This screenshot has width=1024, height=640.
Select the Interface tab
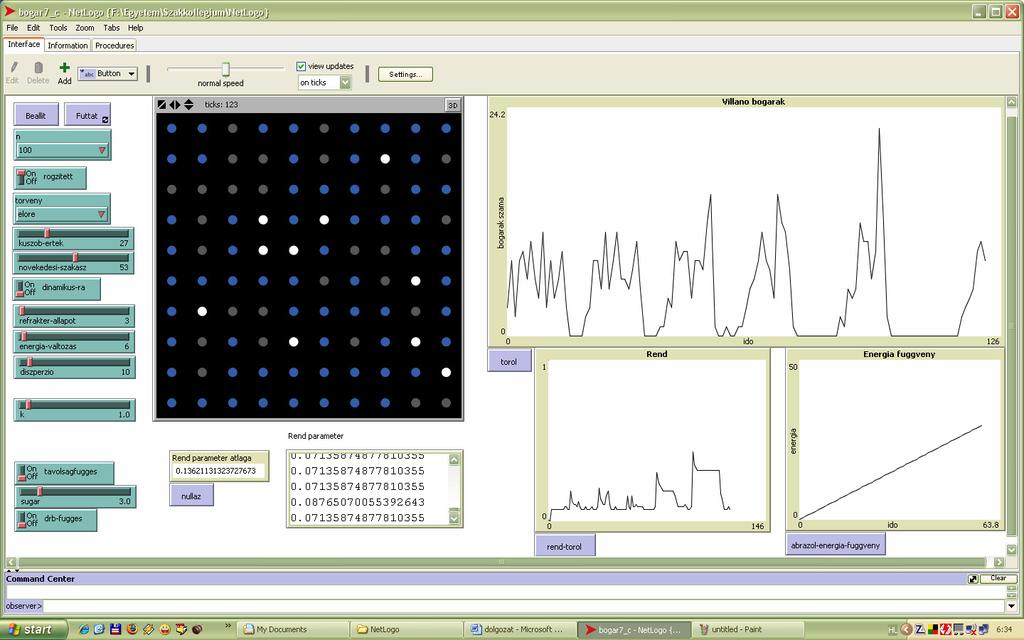click(24, 44)
